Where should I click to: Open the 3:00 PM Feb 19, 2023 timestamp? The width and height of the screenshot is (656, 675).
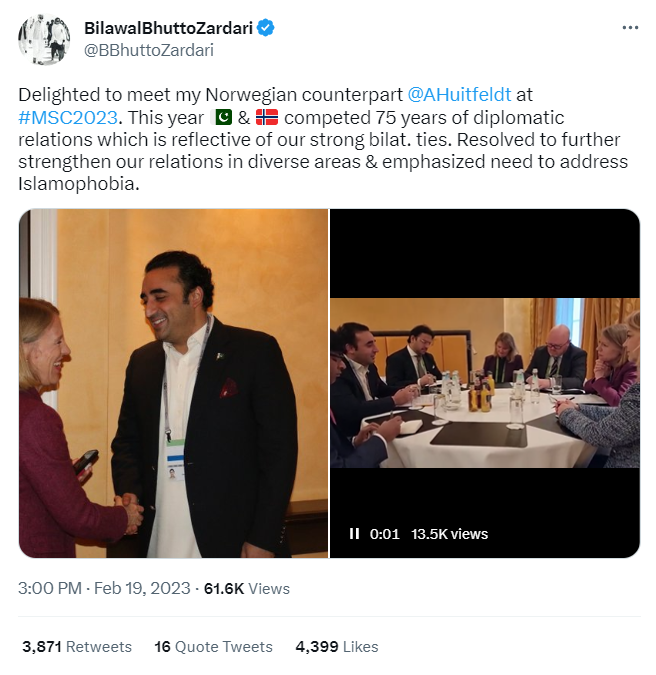pos(104,589)
